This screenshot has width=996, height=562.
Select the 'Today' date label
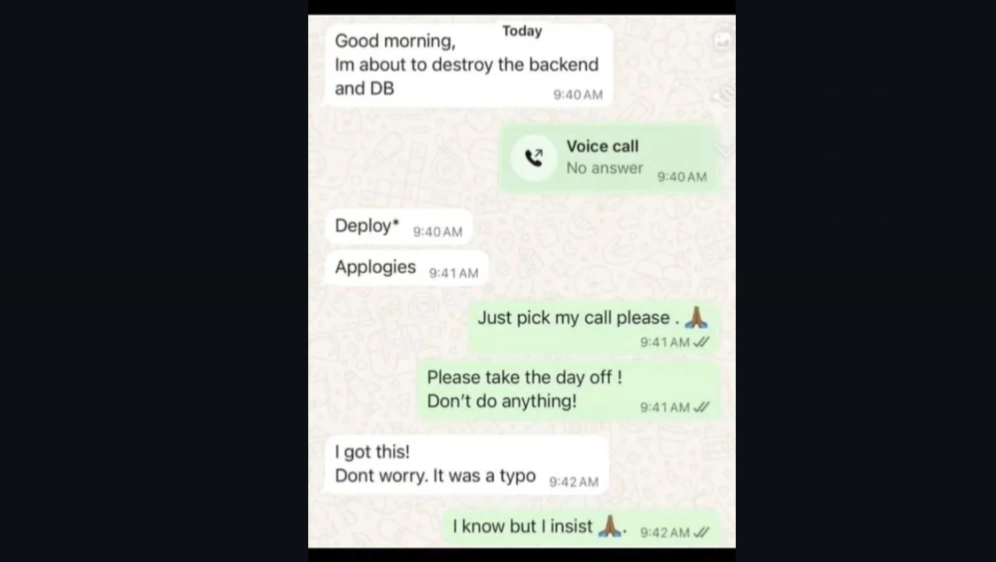pyautogui.click(x=522, y=31)
